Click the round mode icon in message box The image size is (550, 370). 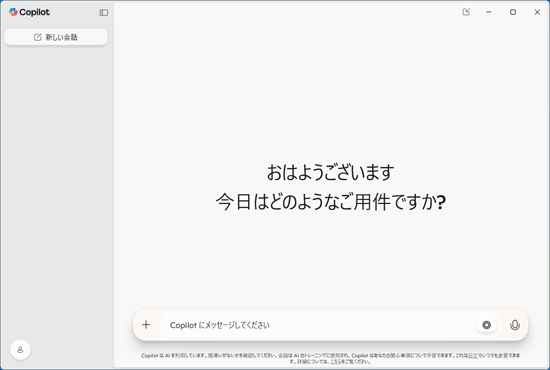coord(487,325)
